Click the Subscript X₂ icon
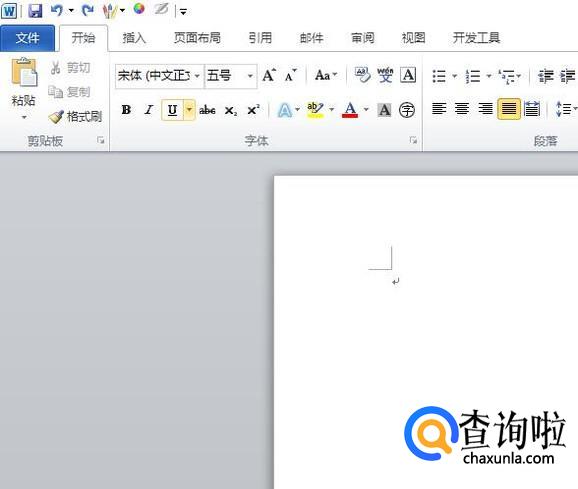578x489 pixels. (x=231, y=110)
